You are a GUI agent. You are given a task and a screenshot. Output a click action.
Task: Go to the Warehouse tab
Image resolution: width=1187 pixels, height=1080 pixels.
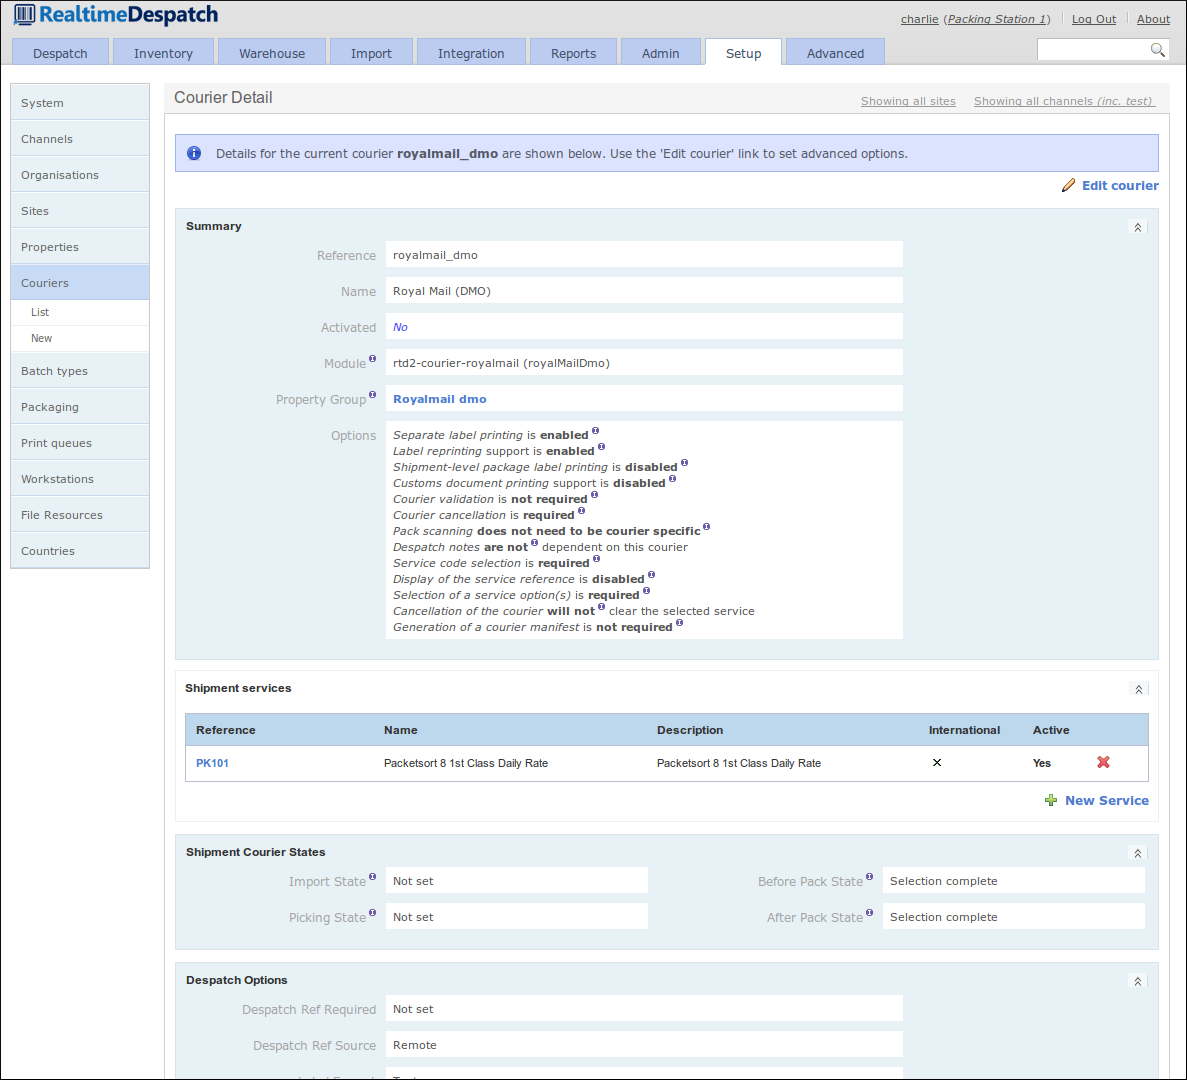272,53
